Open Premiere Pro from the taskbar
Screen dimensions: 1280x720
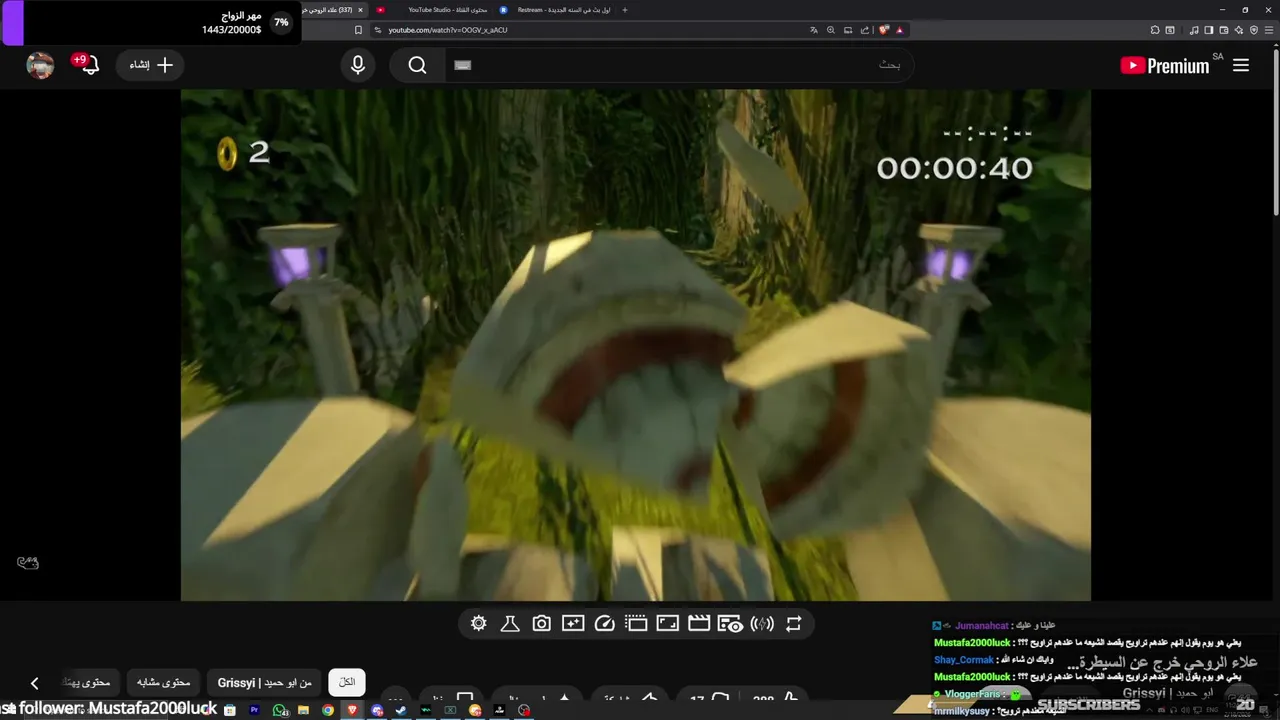click(x=254, y=710)
